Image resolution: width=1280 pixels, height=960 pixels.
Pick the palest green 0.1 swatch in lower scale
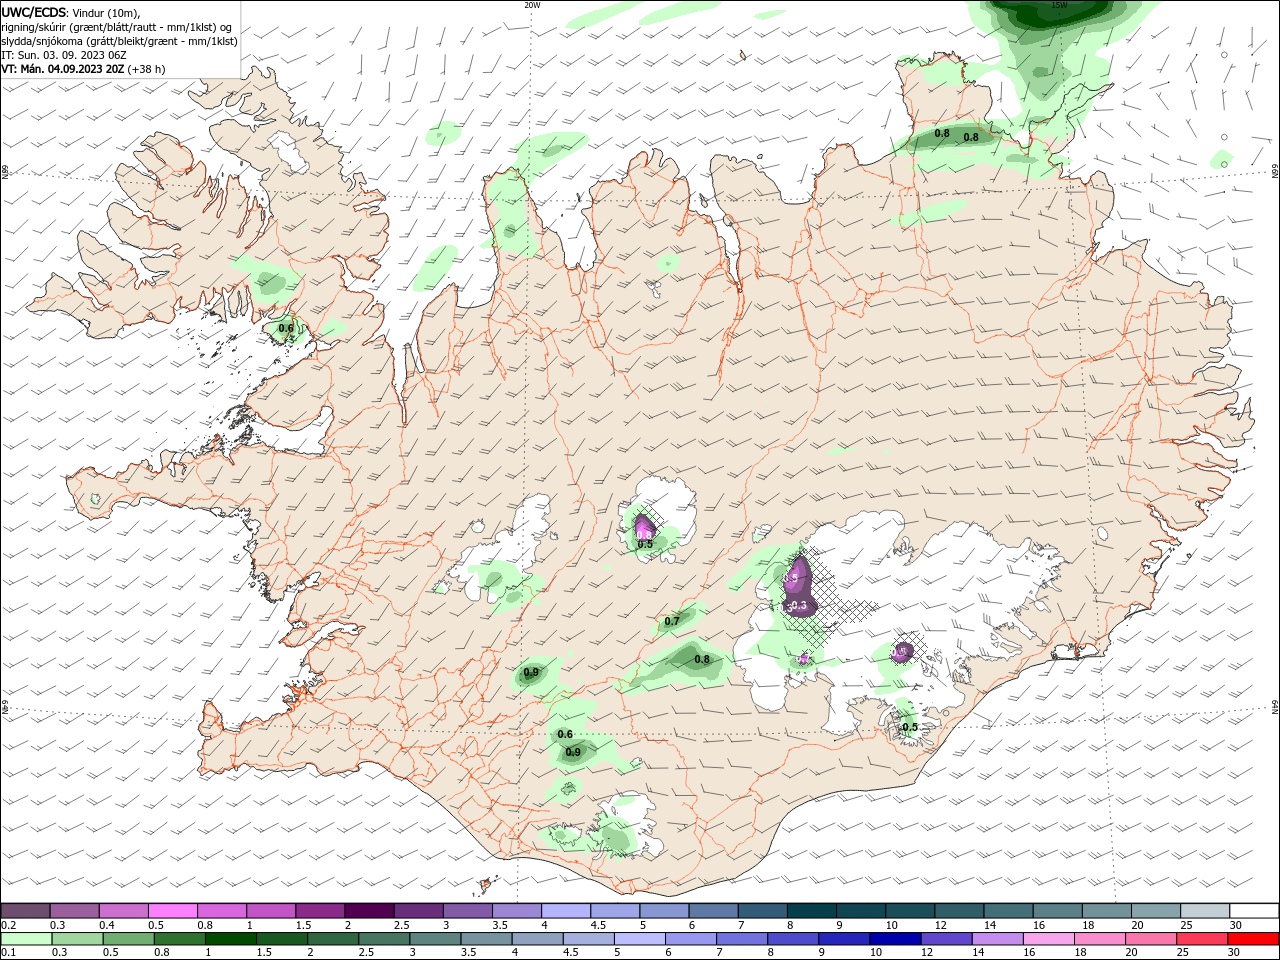coord(26,939)
